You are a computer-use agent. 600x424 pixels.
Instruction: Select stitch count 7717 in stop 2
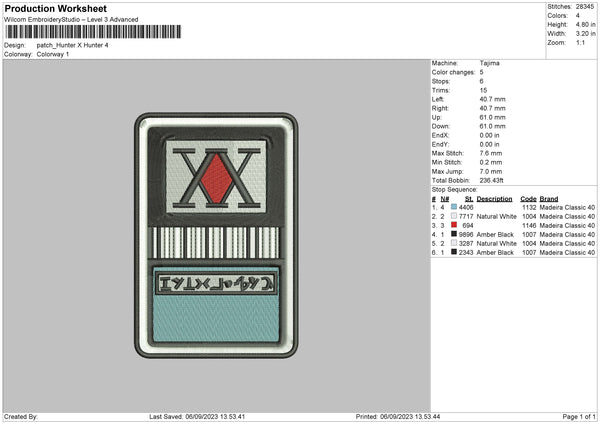[x=466, y=217]
